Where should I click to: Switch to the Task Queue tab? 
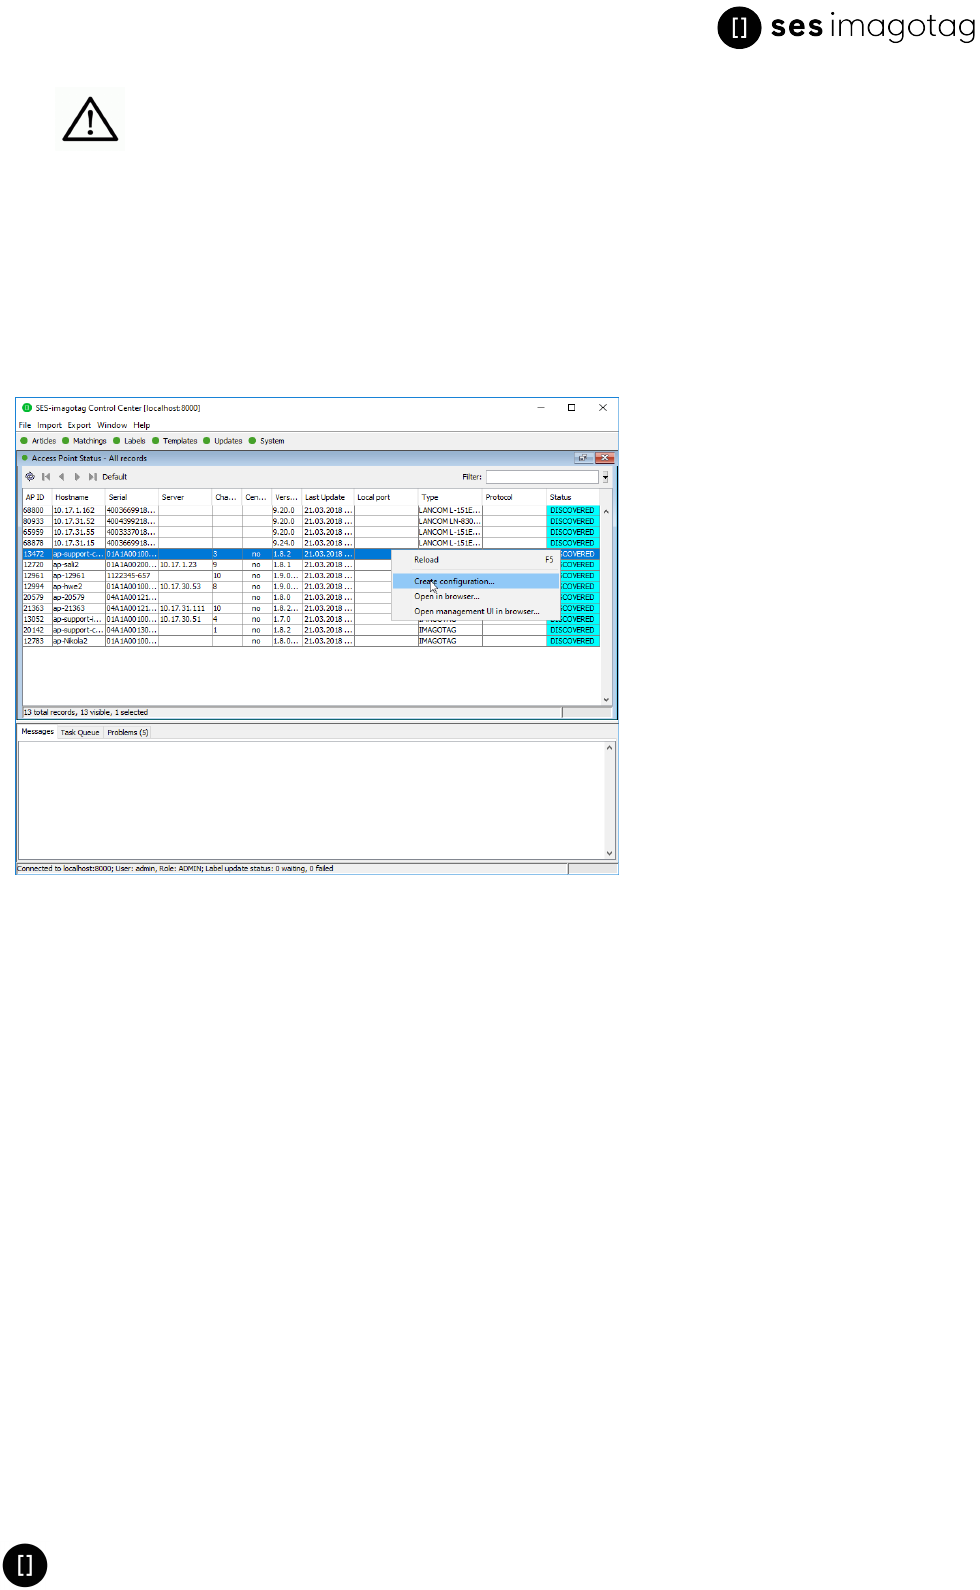click(x=80, y=732)
